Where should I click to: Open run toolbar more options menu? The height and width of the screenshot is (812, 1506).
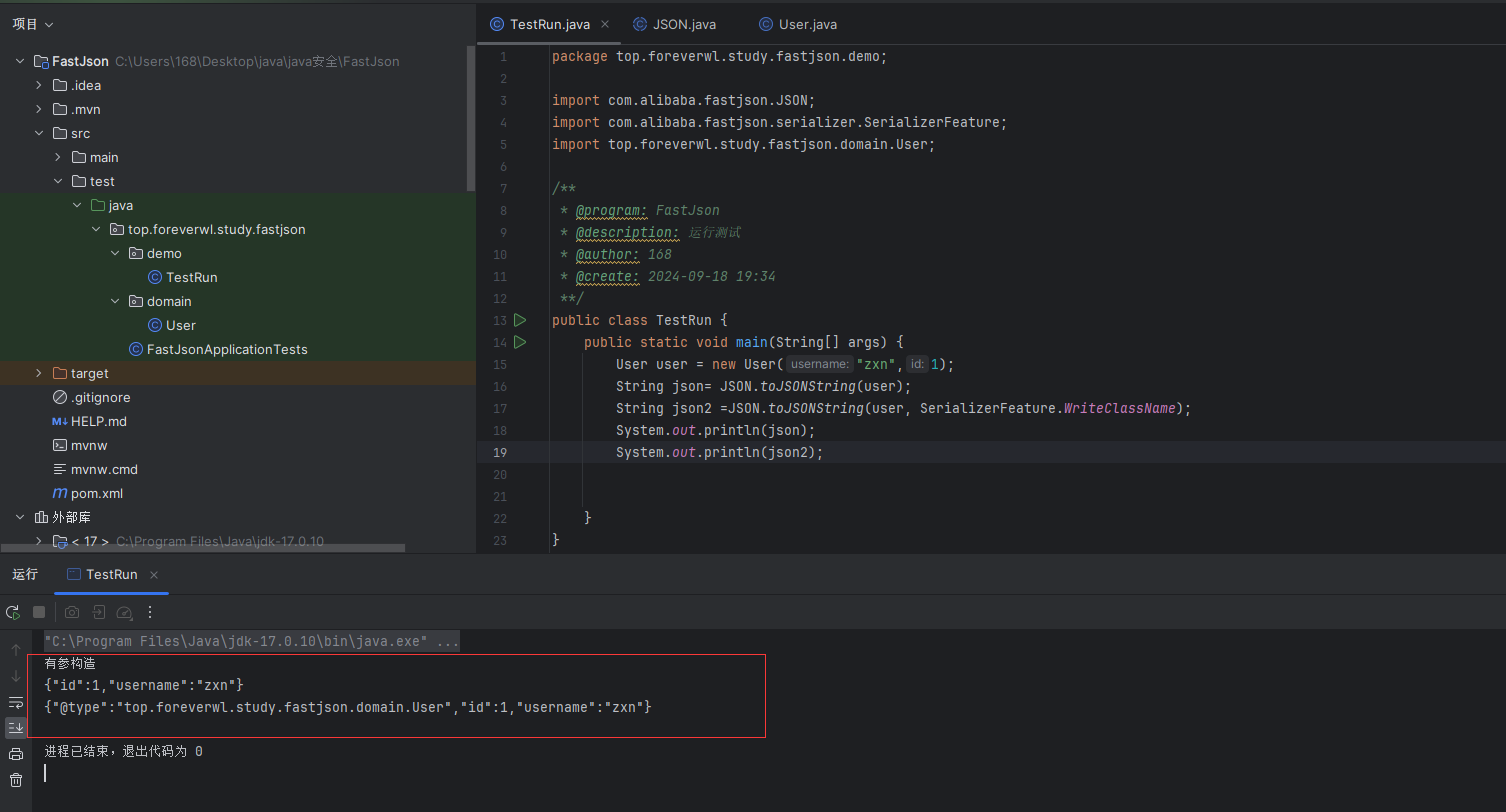150,612
